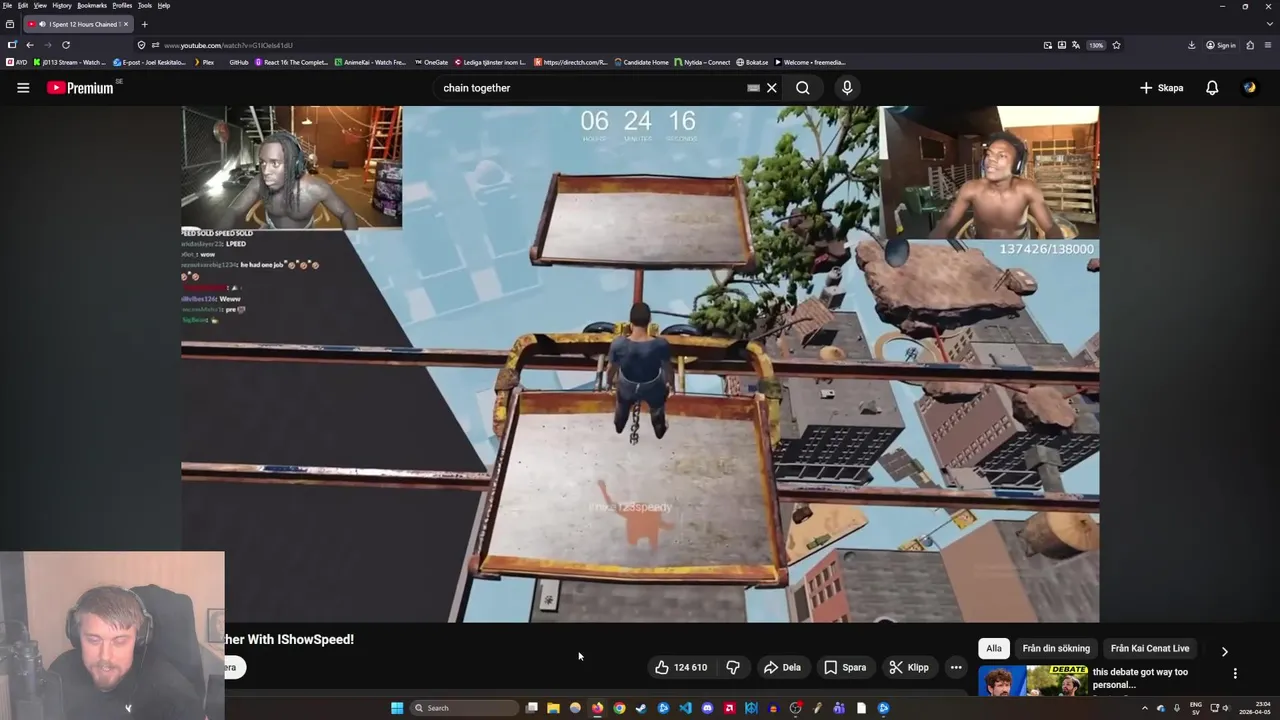Open the YouTube guide hamburger menu
This screenshot has width=1280, height=720.
[x=23, y=88]
